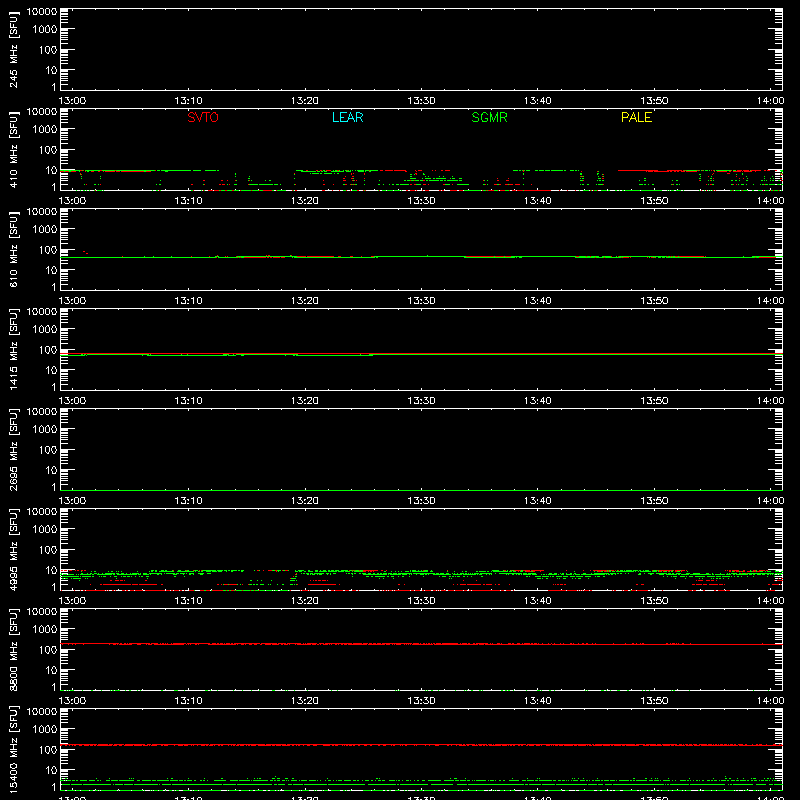This screenshot has height=800, width=800.
Task: Click 13:20 tick under the 610 MHz plot
Action: tap(305, 301)
